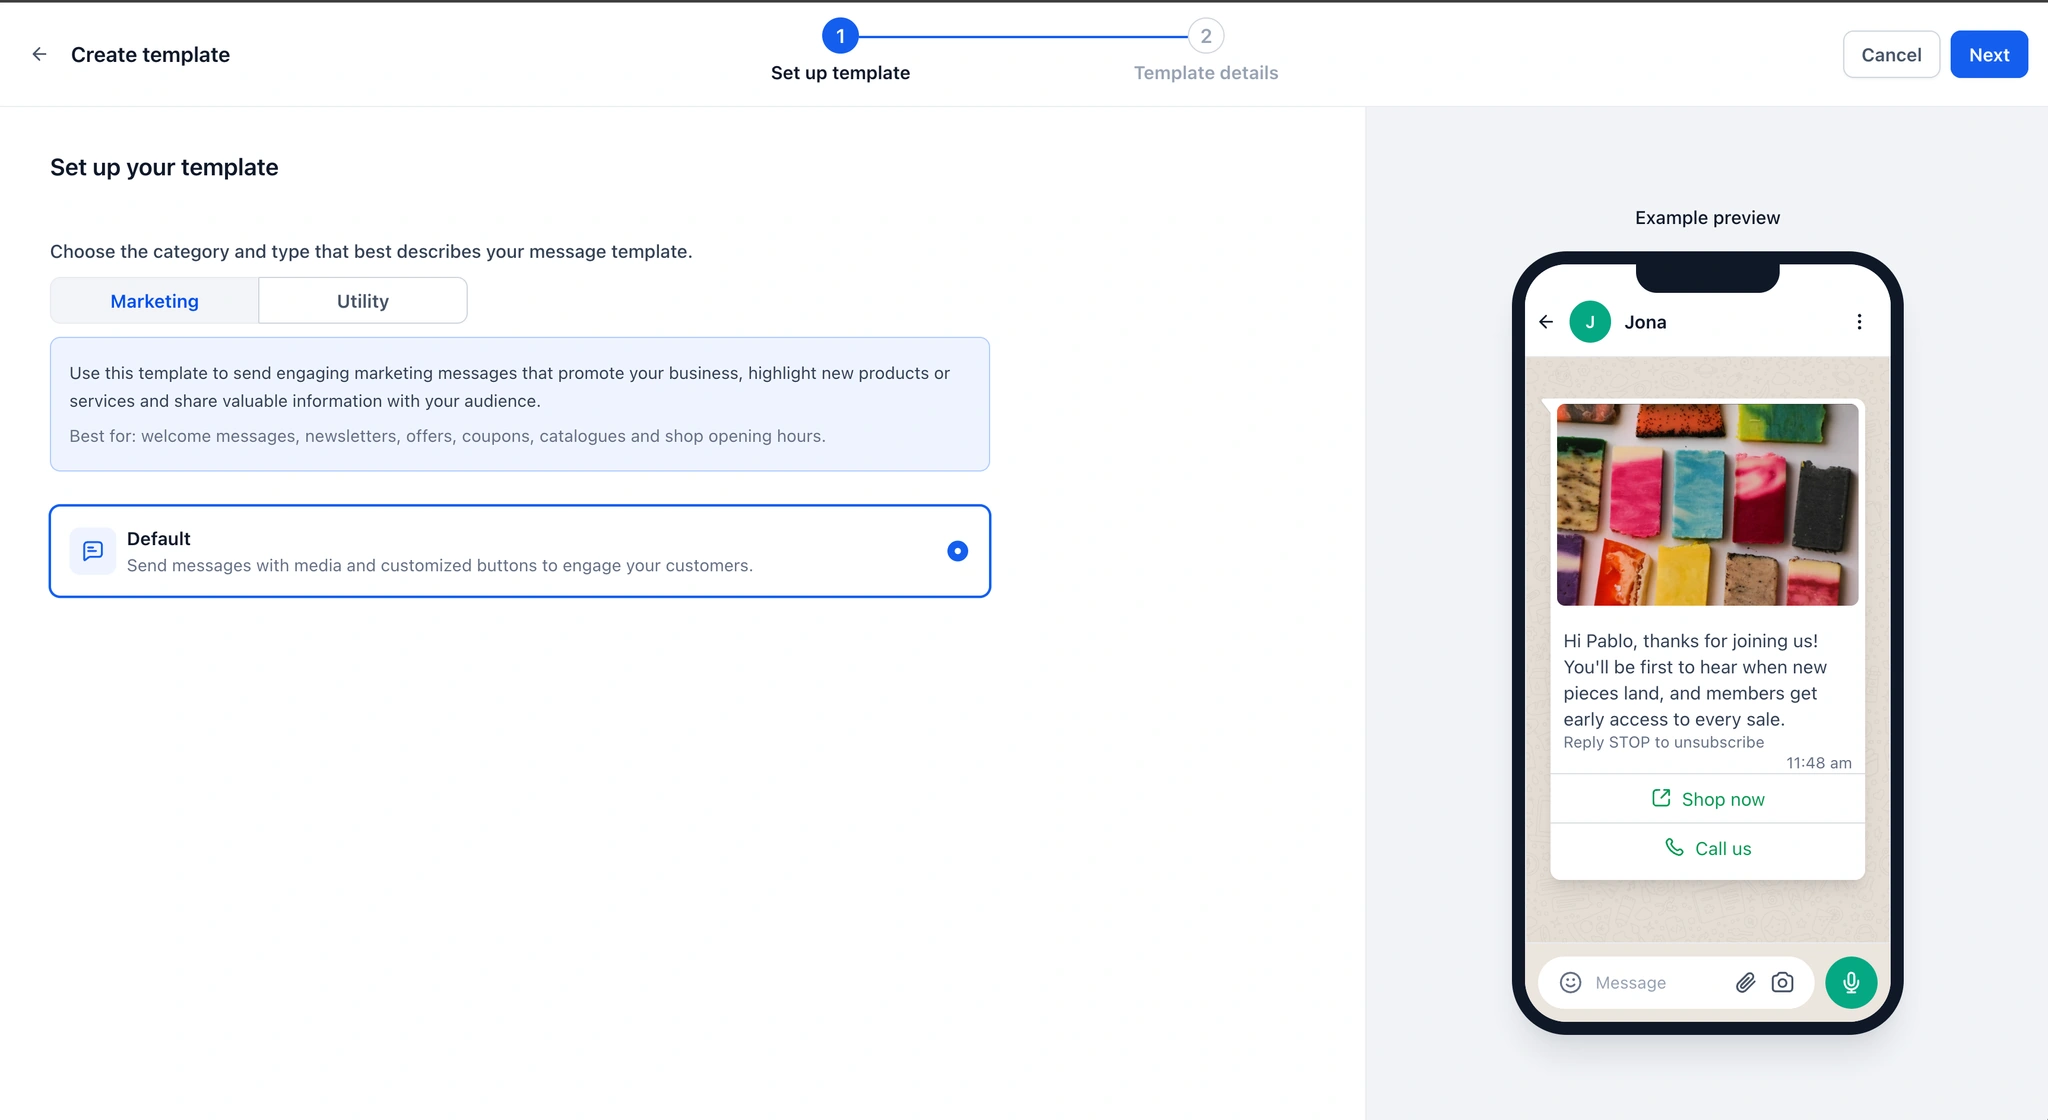Click the Jona contact name
The width and height of the screenshot is (2048, 1120).
tap(1645, 322)
